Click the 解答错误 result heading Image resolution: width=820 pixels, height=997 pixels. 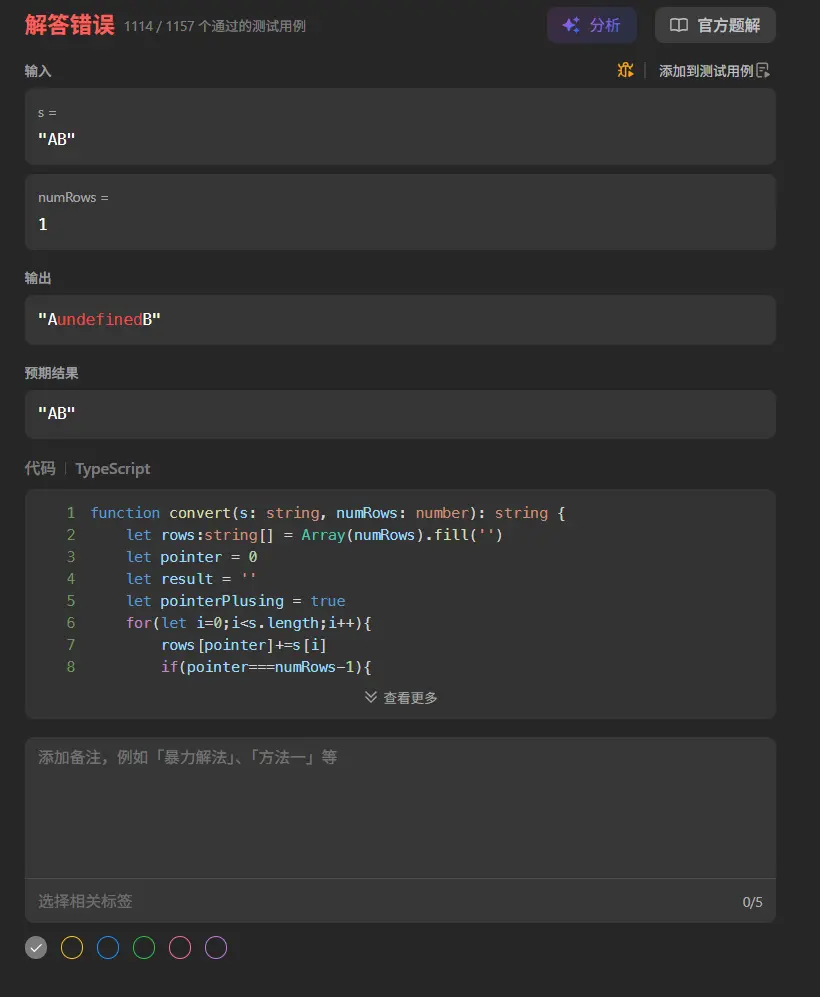coord(69,26)
